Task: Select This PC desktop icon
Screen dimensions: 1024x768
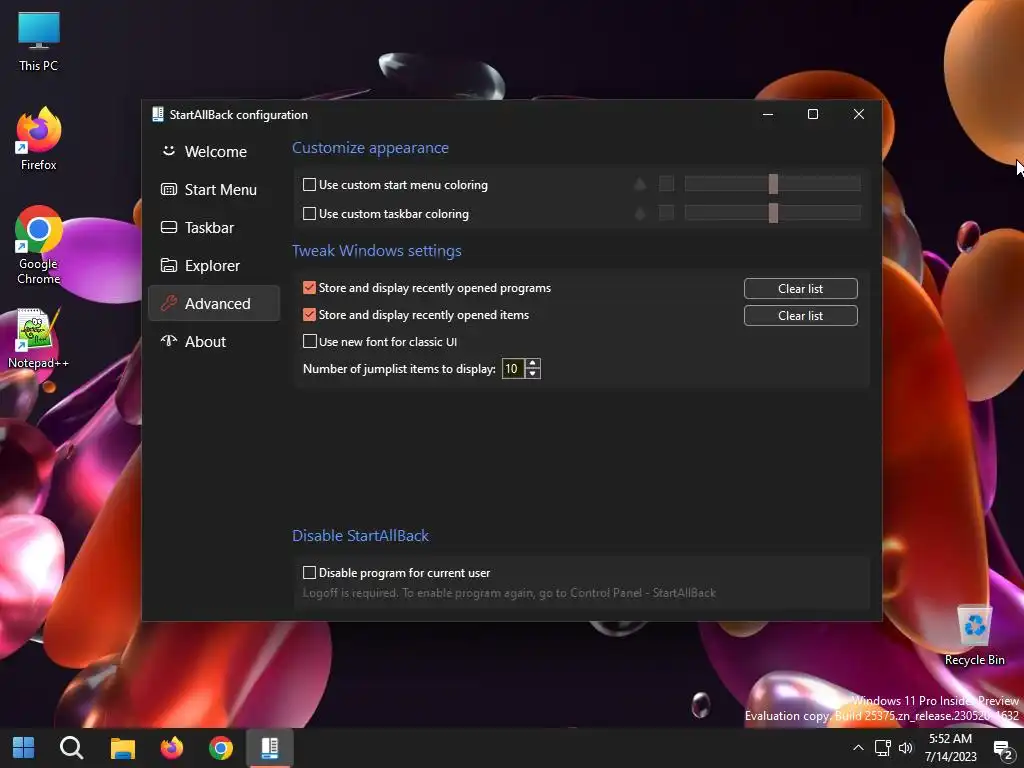Action: click(39, 41)
